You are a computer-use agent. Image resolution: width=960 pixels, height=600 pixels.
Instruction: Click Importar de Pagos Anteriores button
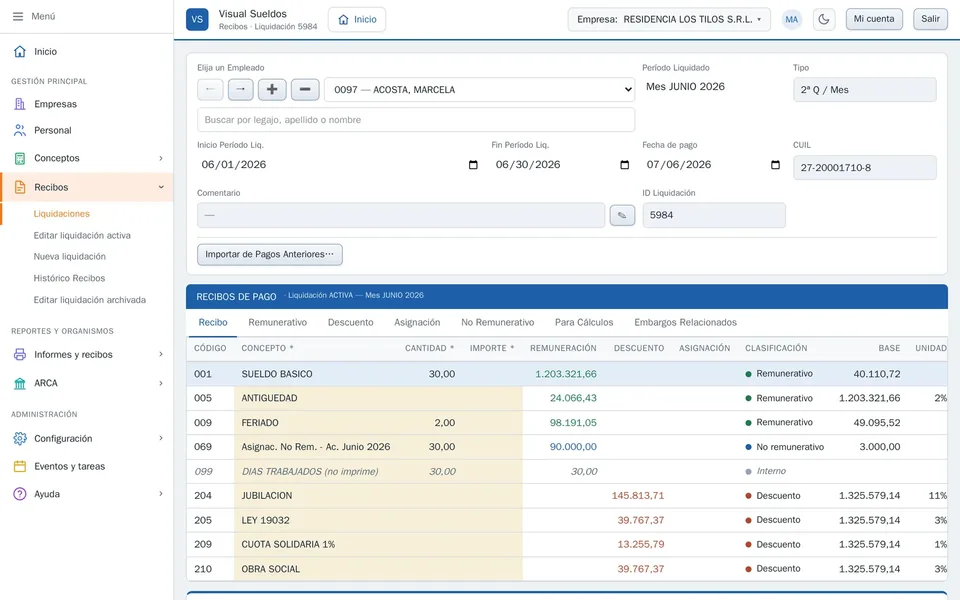click(x=269, y=255)
